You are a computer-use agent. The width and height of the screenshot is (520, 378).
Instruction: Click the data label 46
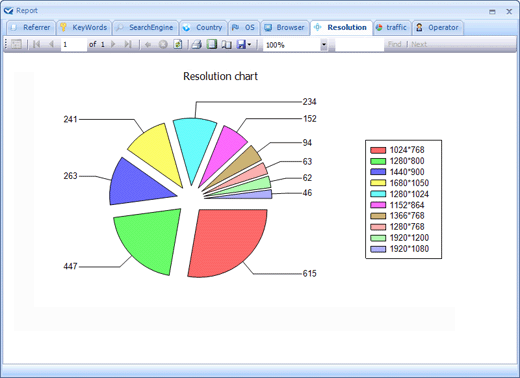pyautogui.click(x=307, y=193)
